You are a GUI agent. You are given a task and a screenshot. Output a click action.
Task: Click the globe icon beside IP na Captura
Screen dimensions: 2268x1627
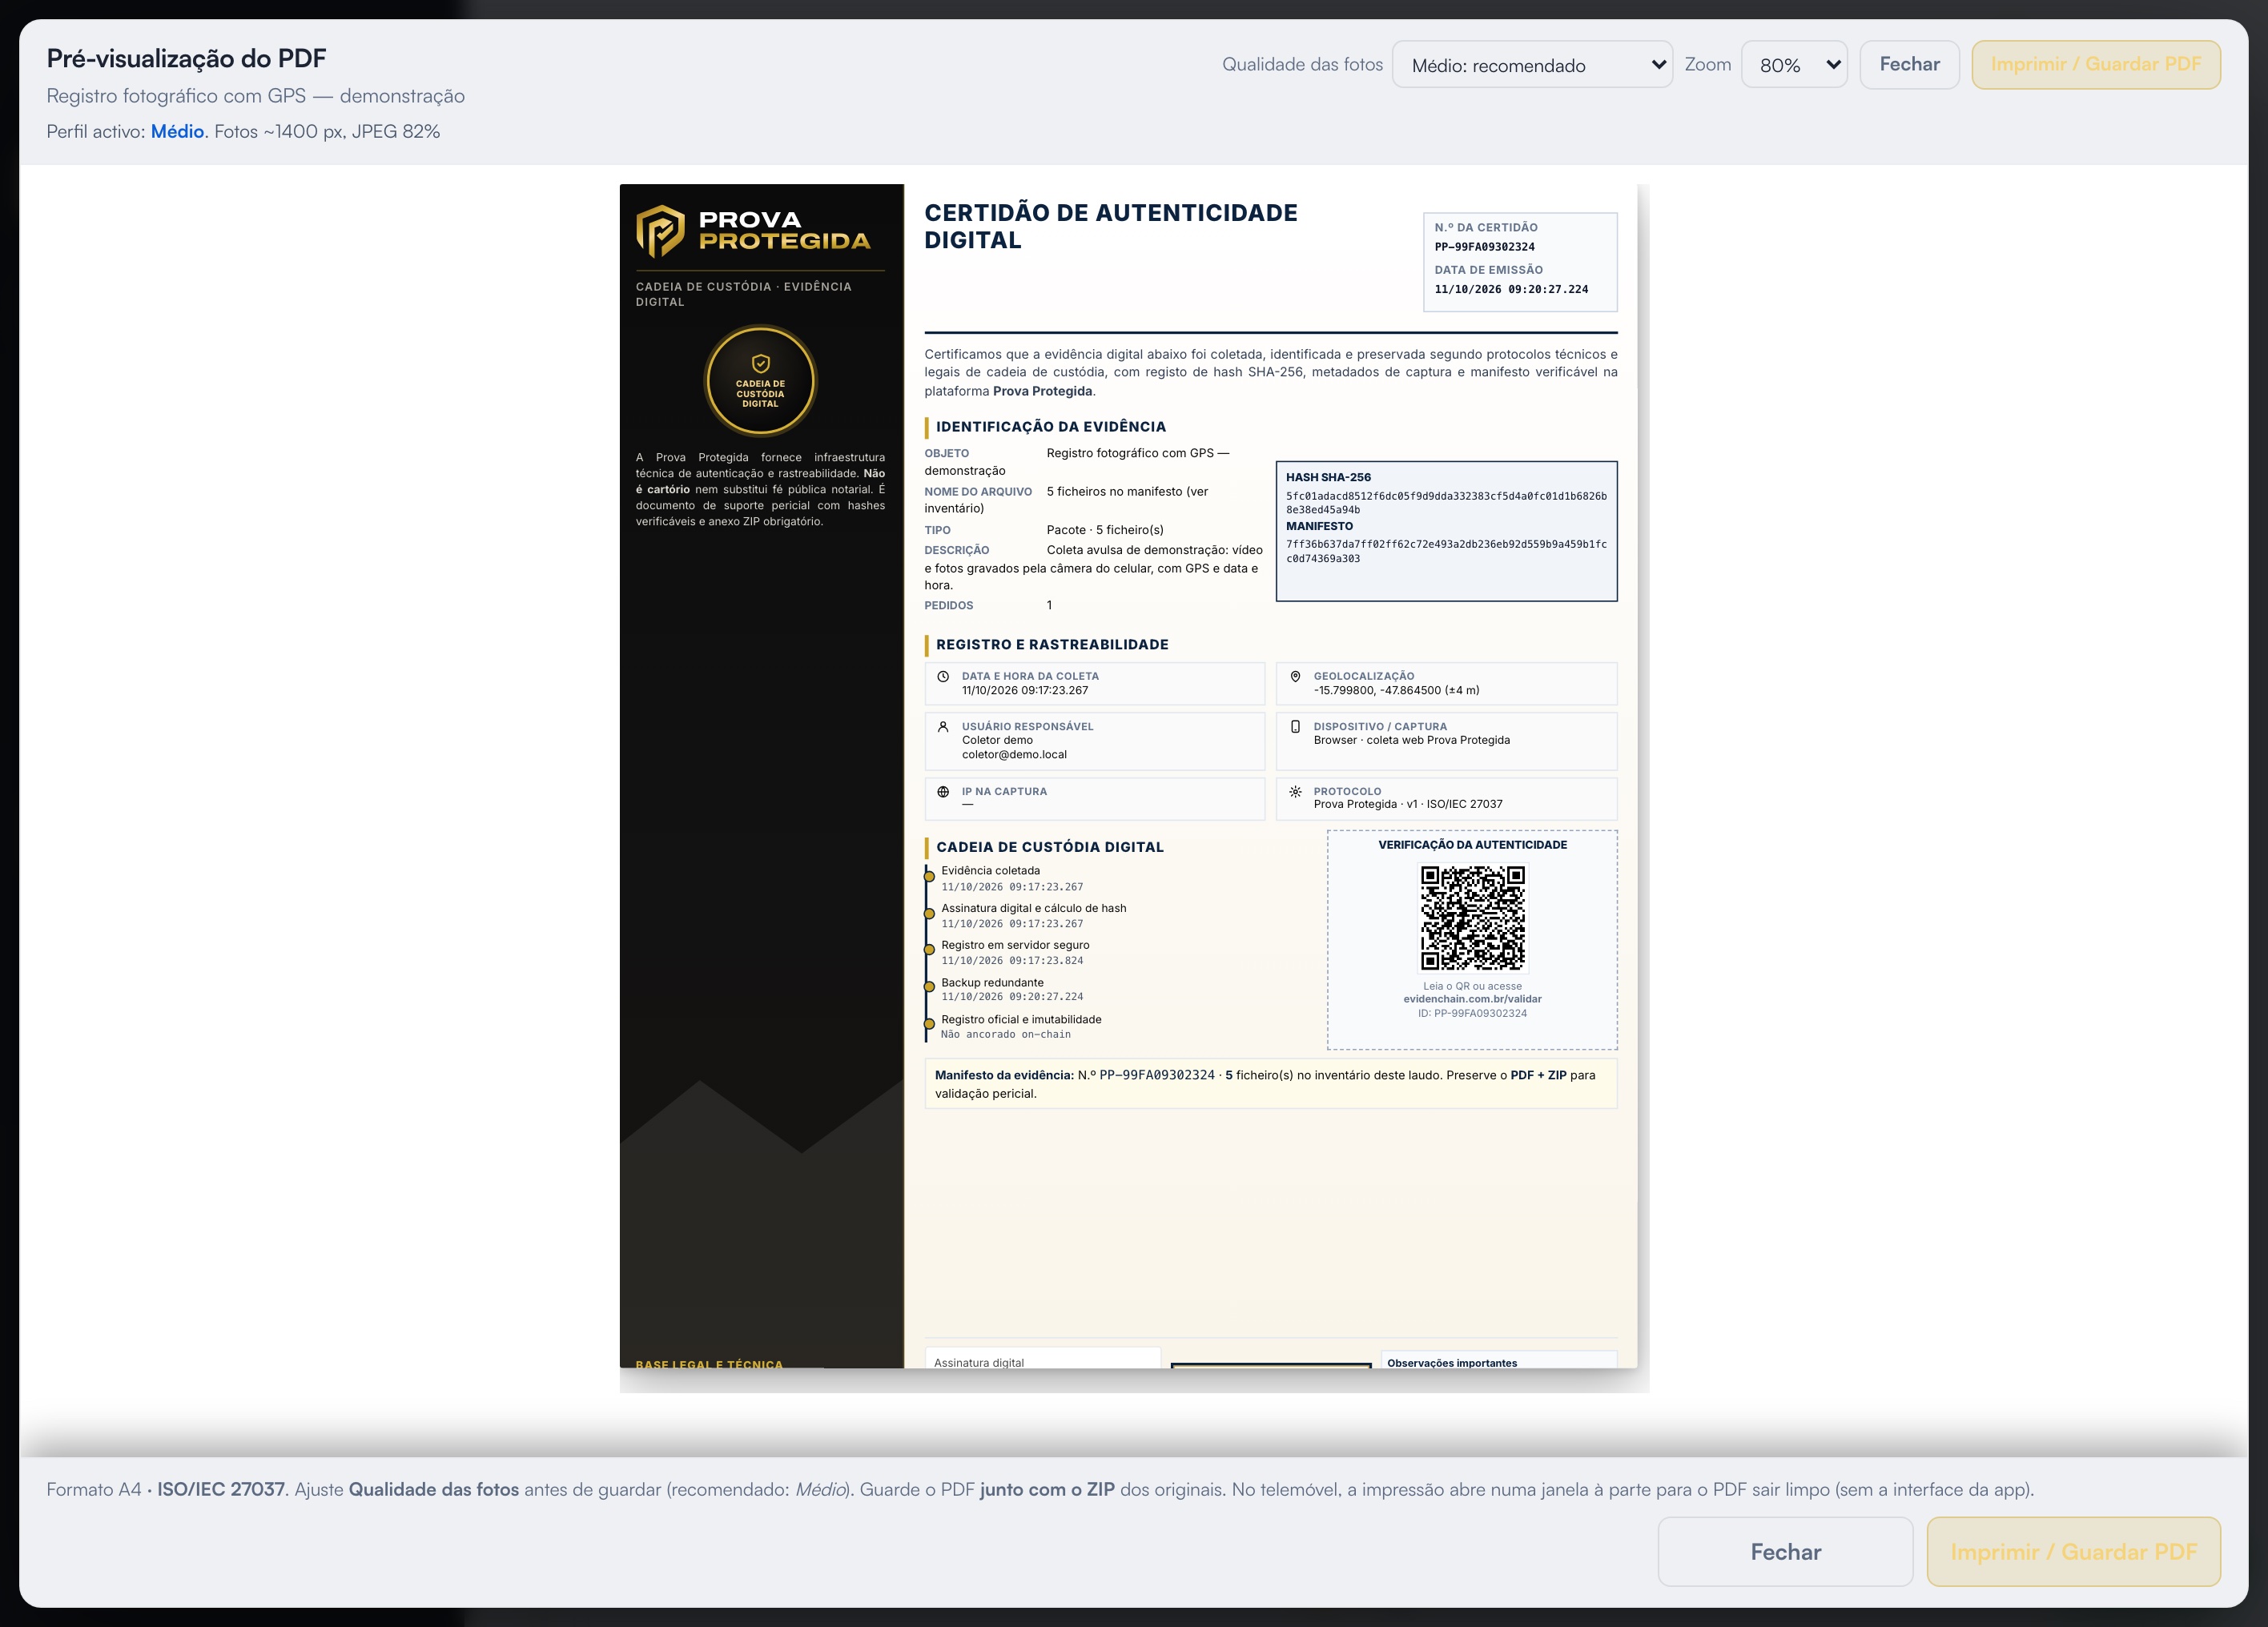tap(943, 792)
